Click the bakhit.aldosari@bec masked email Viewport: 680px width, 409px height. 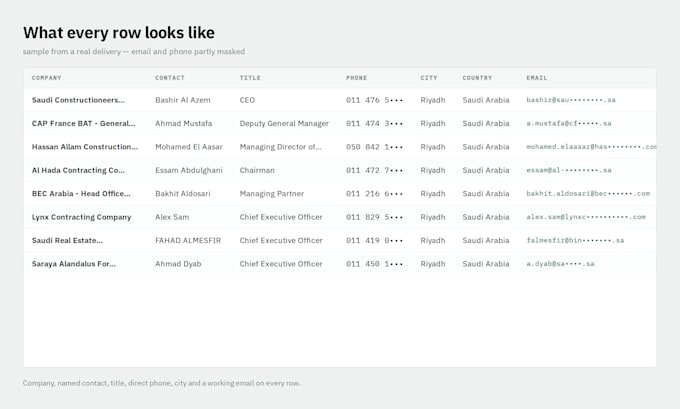588,193
